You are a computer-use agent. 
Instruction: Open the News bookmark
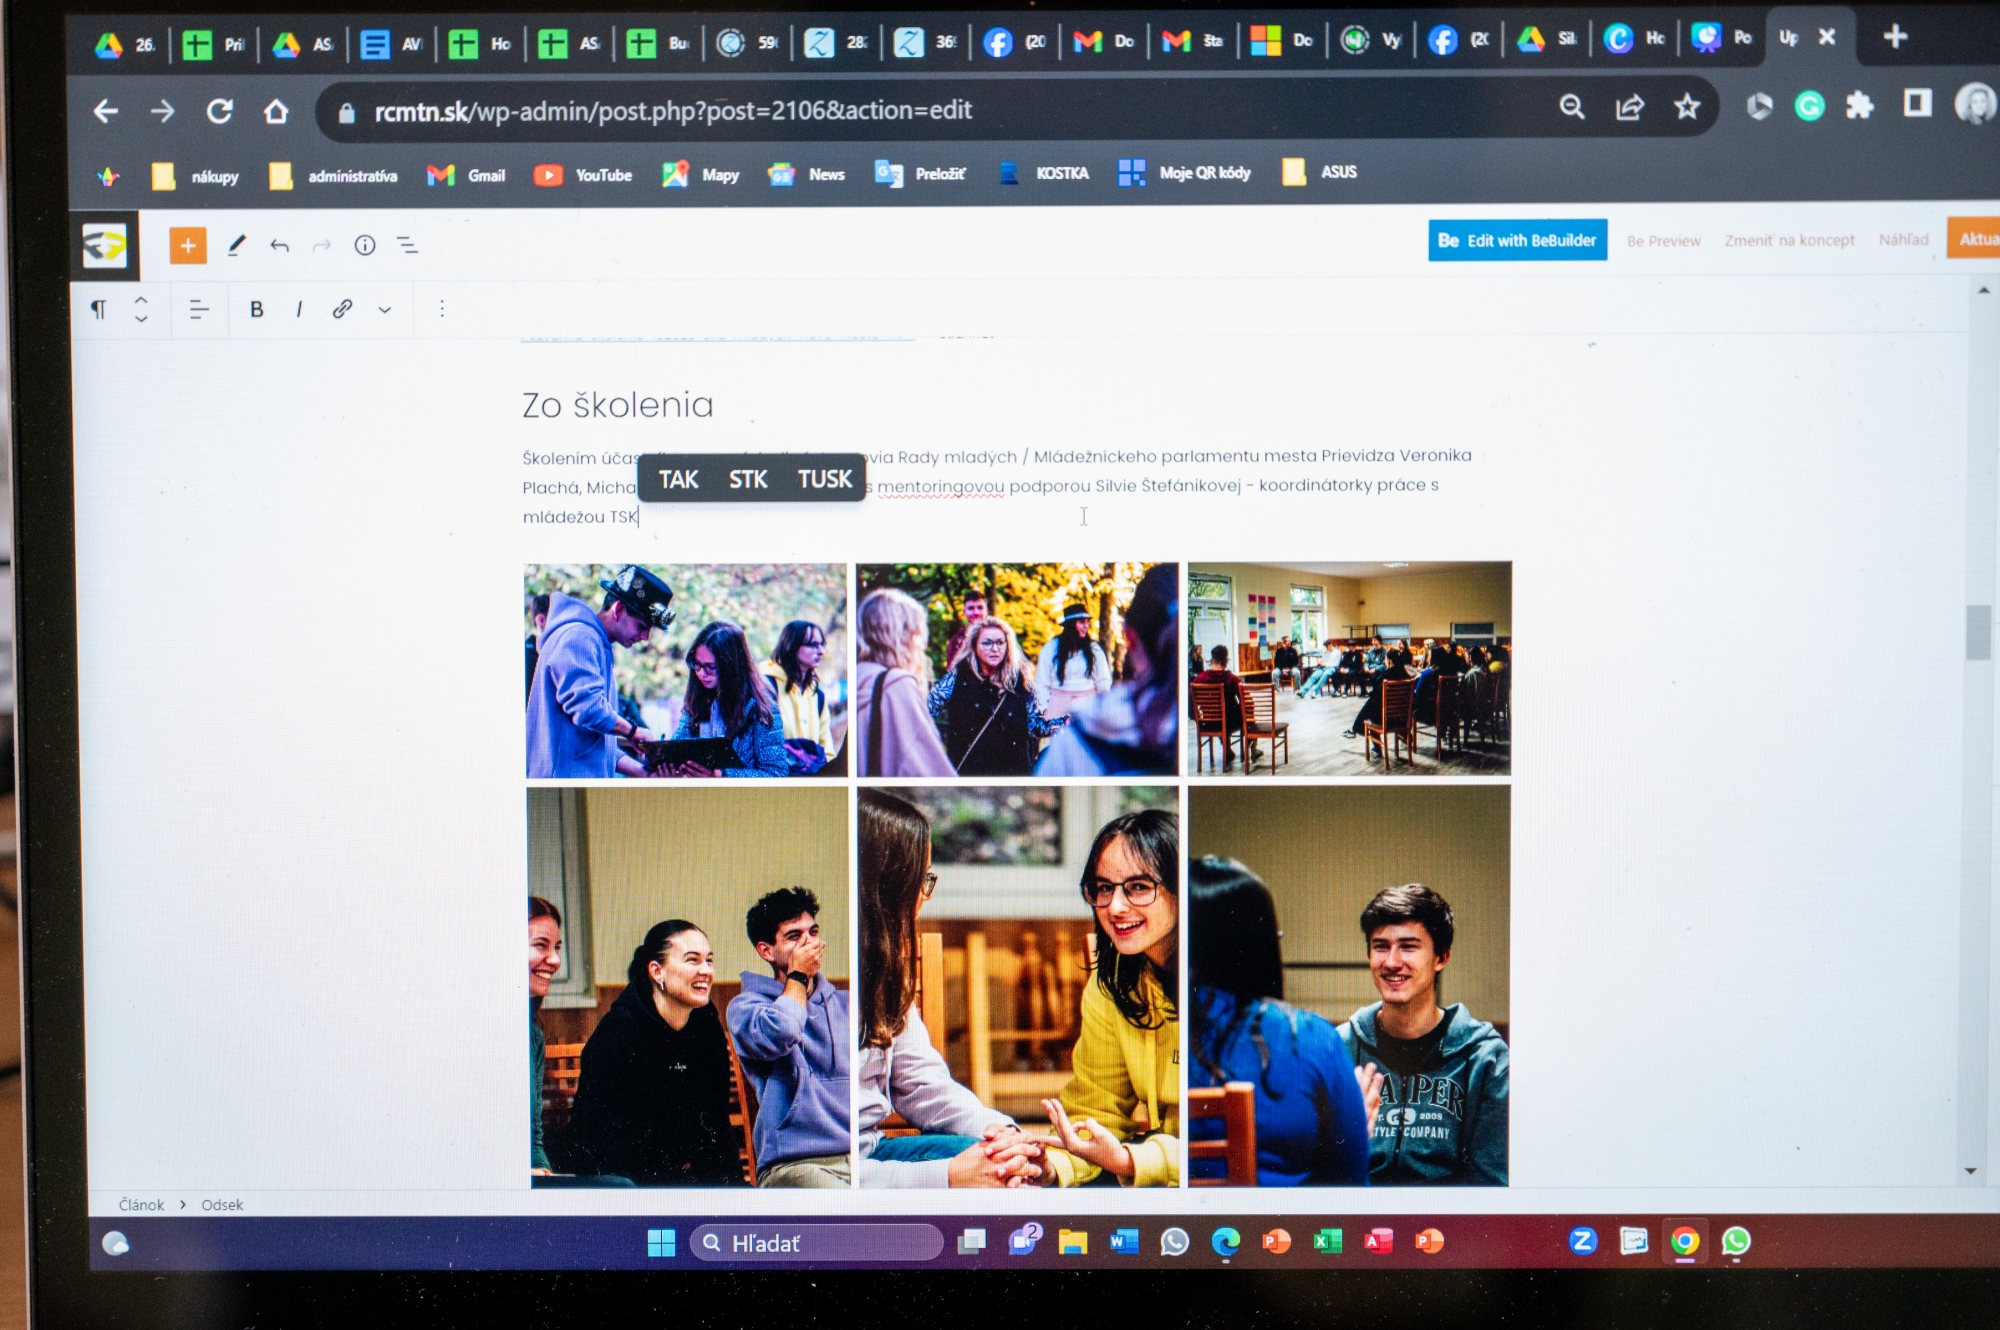(x=806, y=174)
